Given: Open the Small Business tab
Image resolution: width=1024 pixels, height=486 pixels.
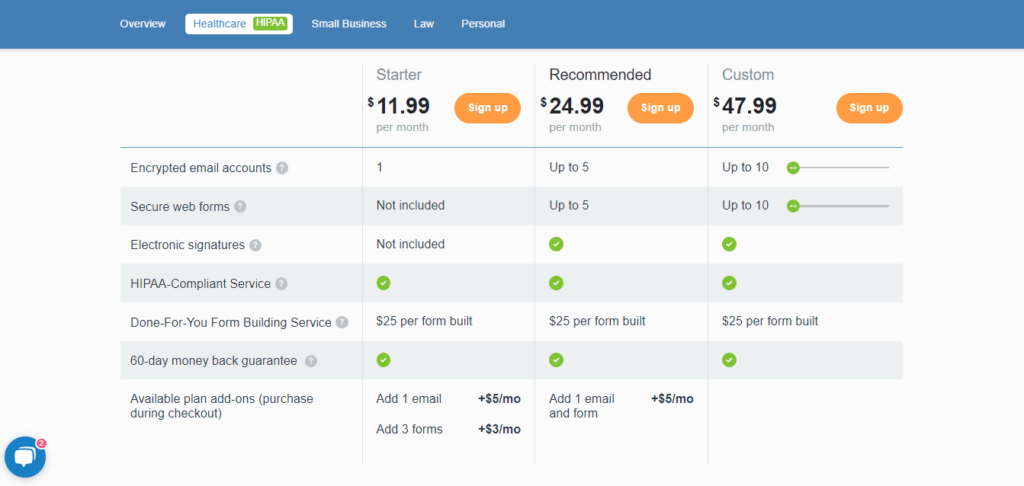Looking at the screenshot, I should 349,24.
